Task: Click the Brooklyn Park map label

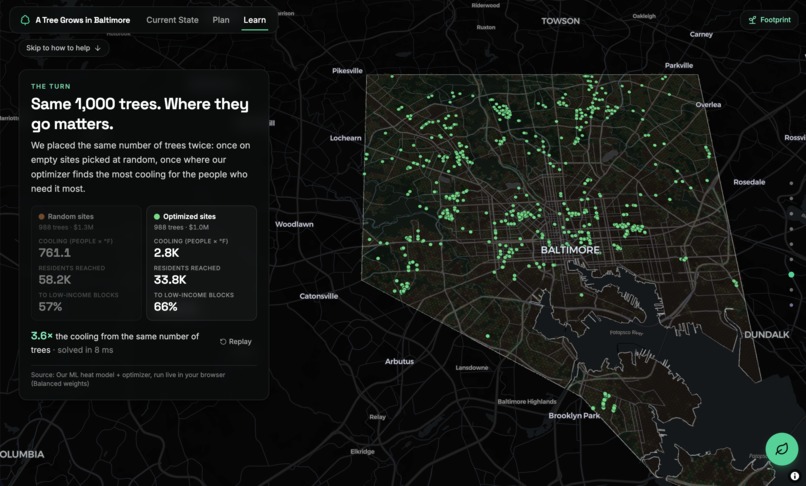Action: (574, 416)
